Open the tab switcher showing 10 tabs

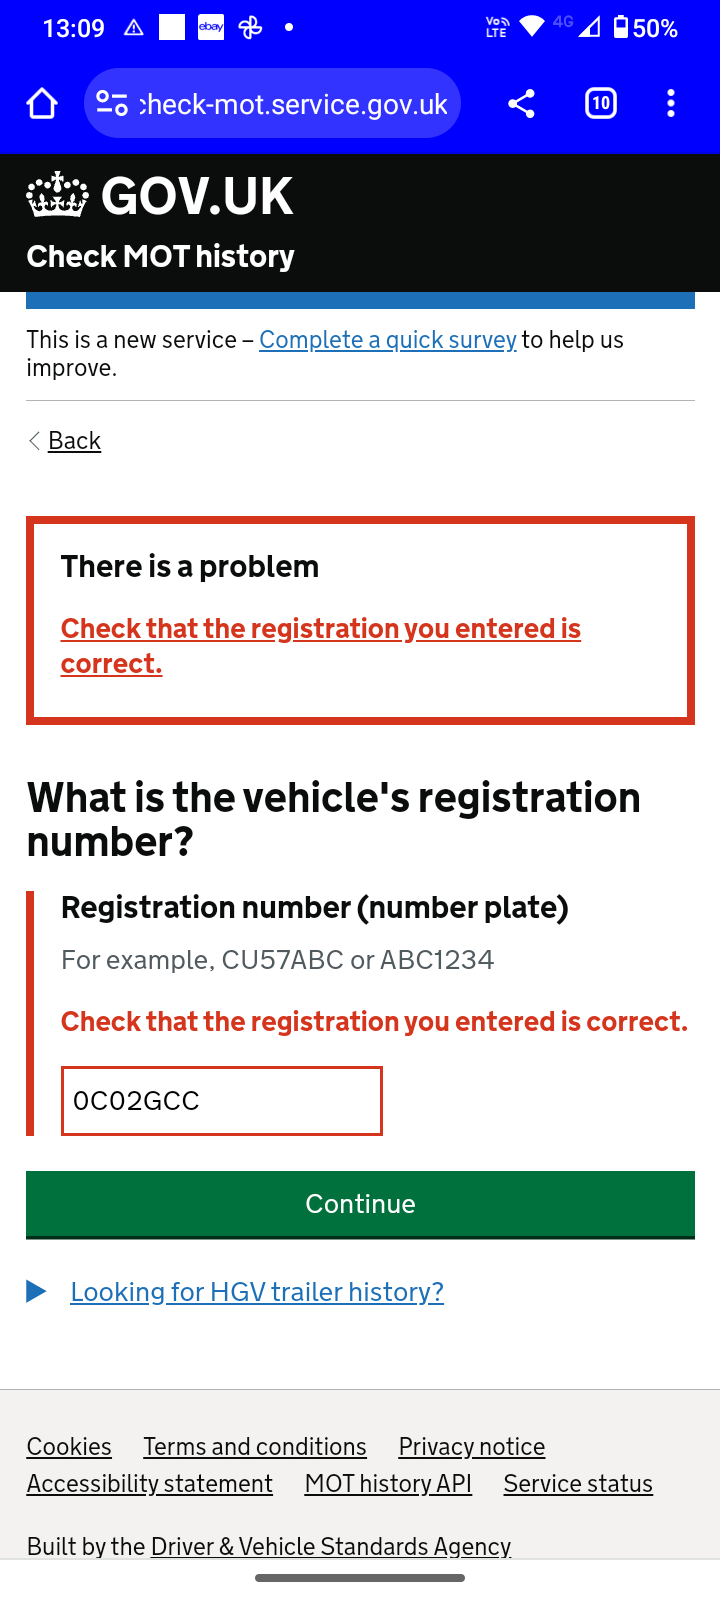click(x=601, y=103)
